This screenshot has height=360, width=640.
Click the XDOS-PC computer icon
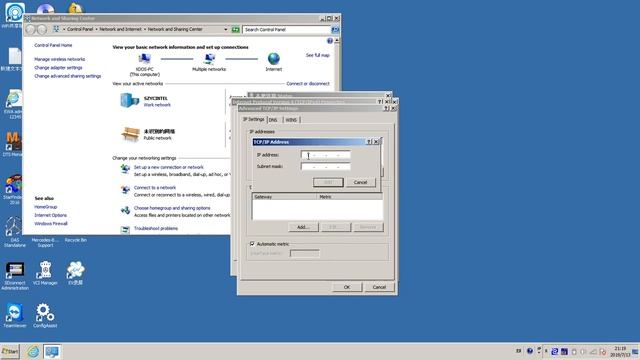[x=144, y=59]
